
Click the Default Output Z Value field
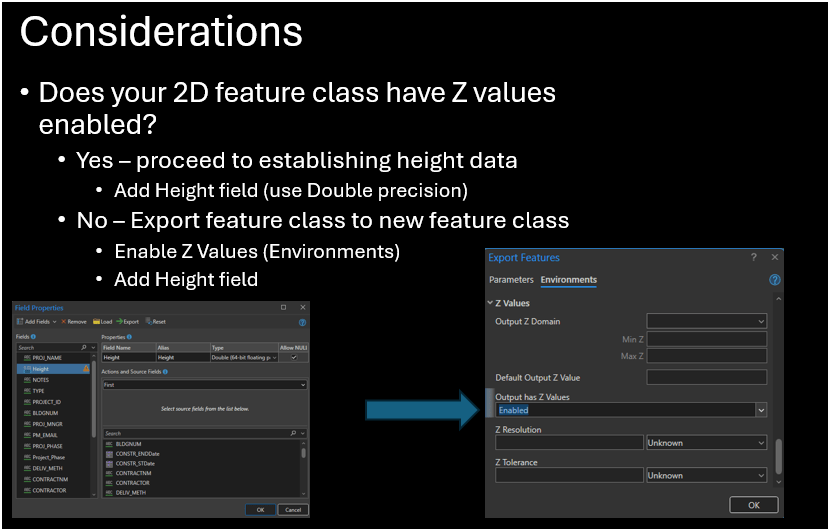click(x=707, y=377)
